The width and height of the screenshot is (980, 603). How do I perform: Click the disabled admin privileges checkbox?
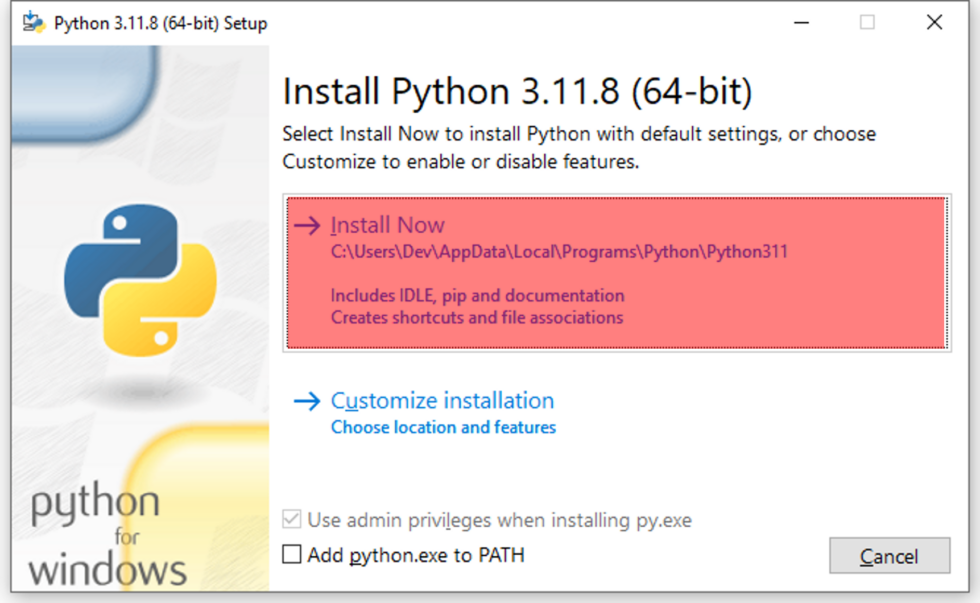(290, 519)
